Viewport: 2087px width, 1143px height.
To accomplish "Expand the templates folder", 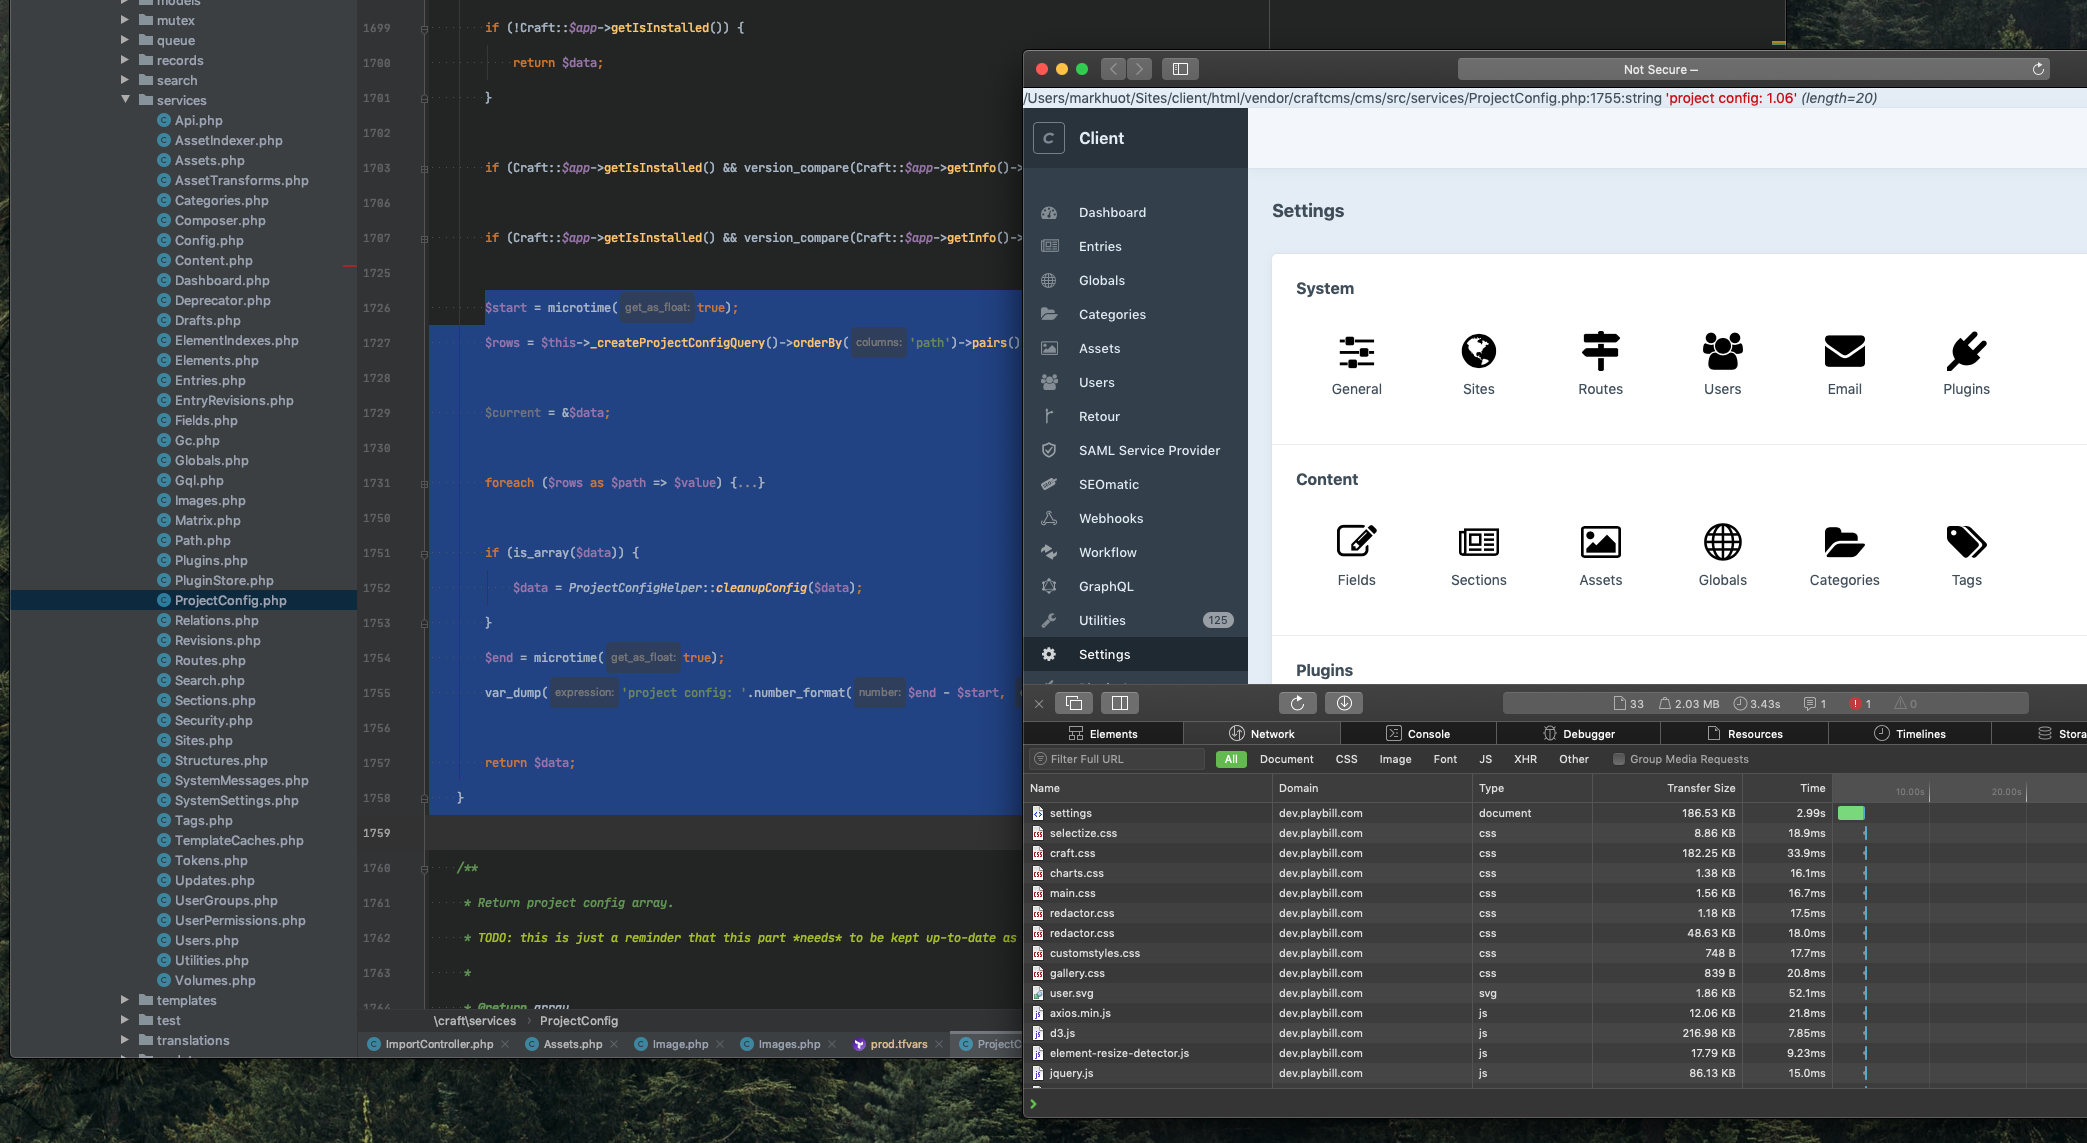I will [123, 1000].
